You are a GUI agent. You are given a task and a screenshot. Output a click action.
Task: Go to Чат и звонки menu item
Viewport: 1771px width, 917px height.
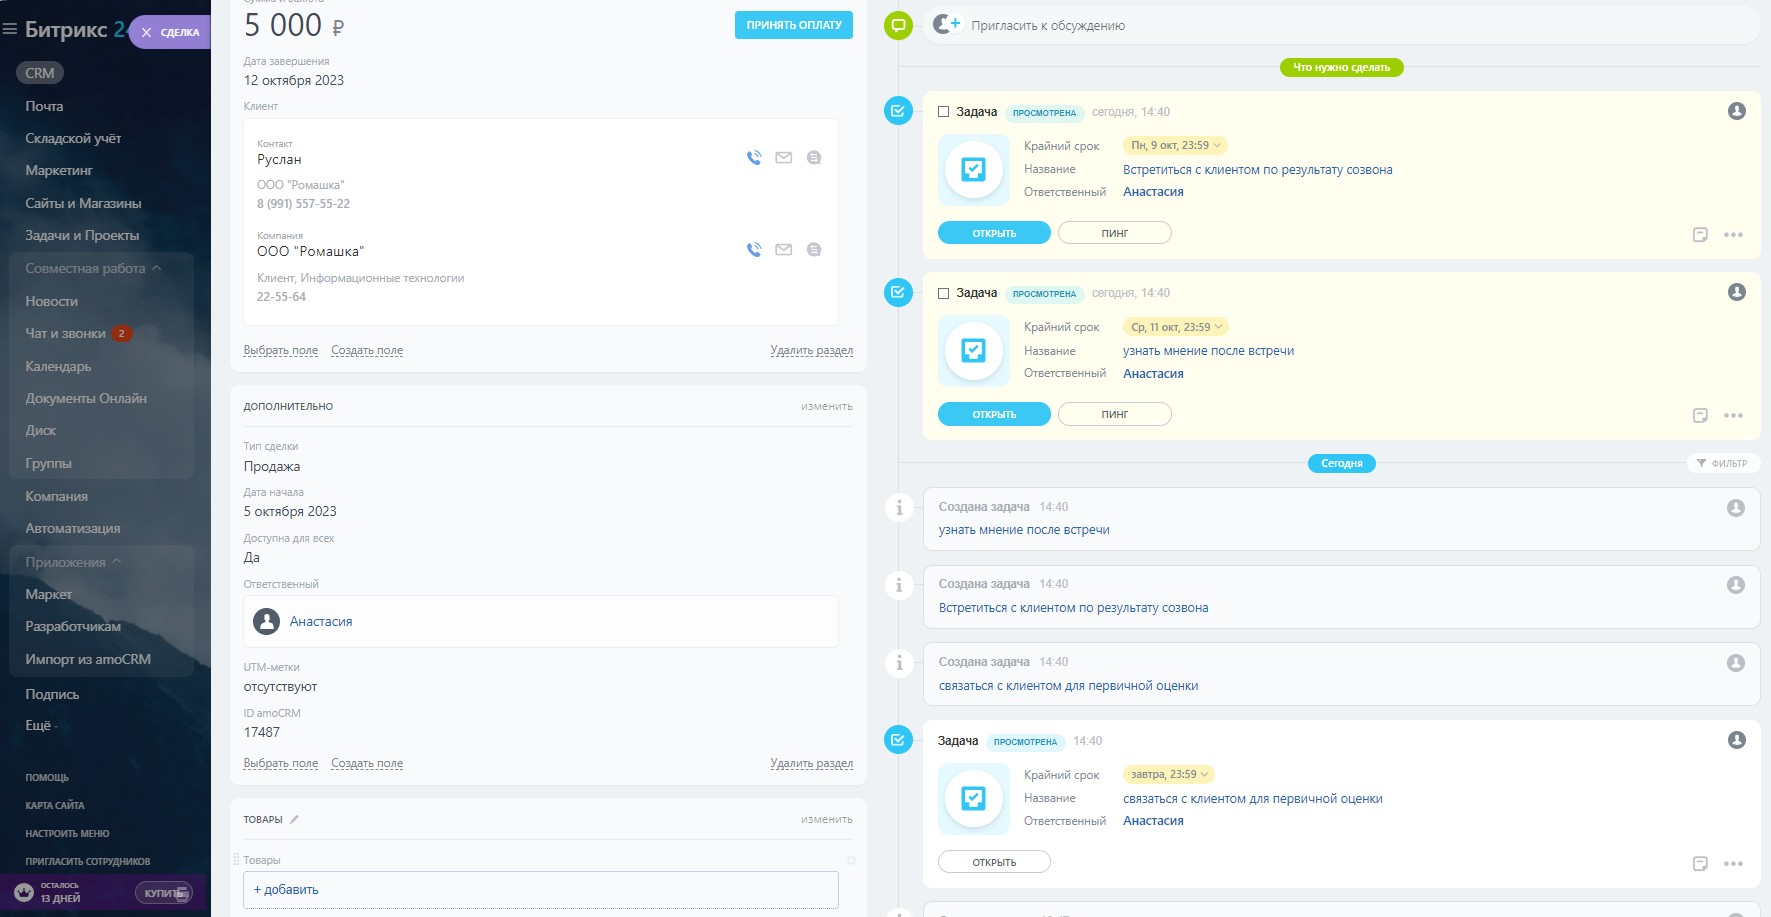tap(65, 334)
